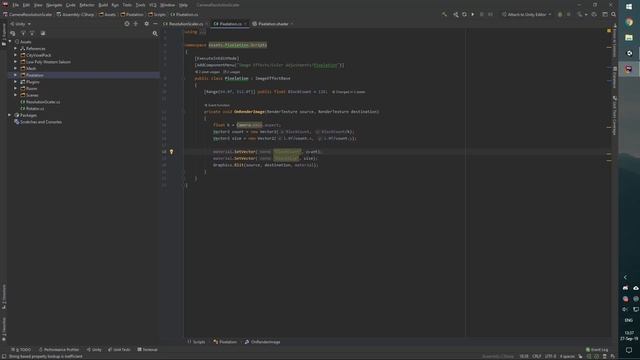Open the View menu
The image size is (640, 360).
pyautogui.click(x=38, y=5)
